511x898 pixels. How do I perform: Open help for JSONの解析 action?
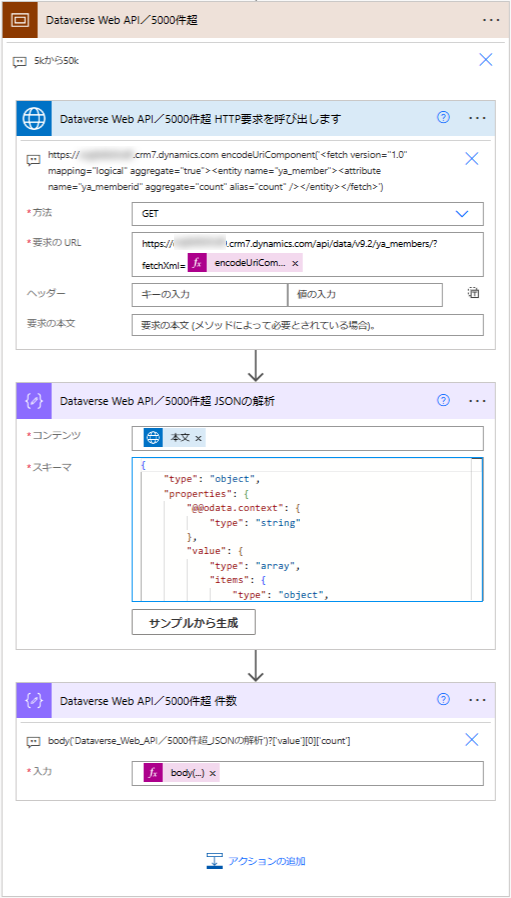coord(443,400)
